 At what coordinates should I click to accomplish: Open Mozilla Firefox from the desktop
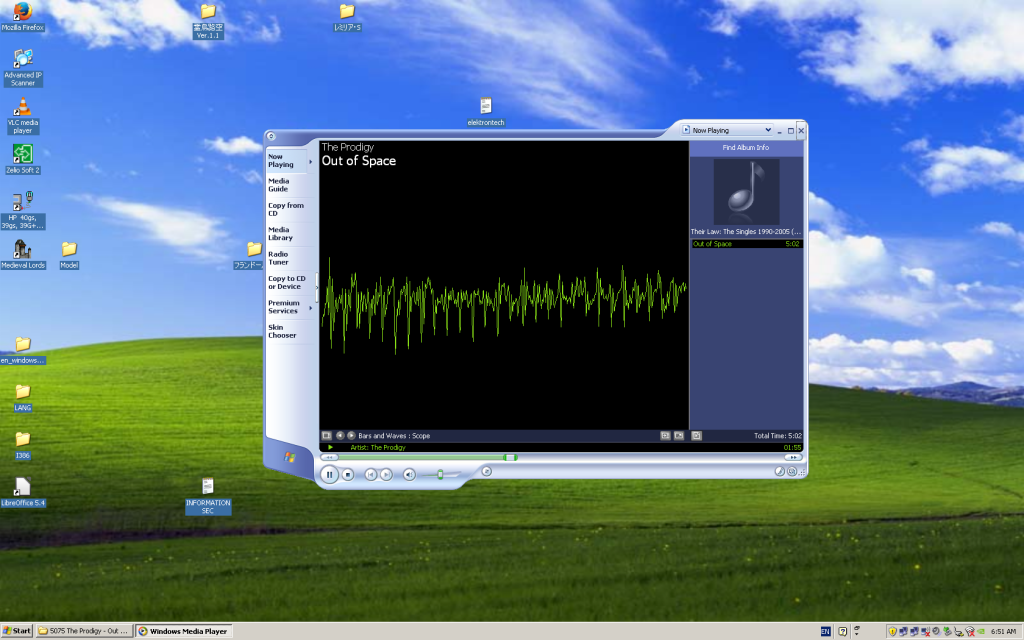pyautogui.click(x=21, y=15)
